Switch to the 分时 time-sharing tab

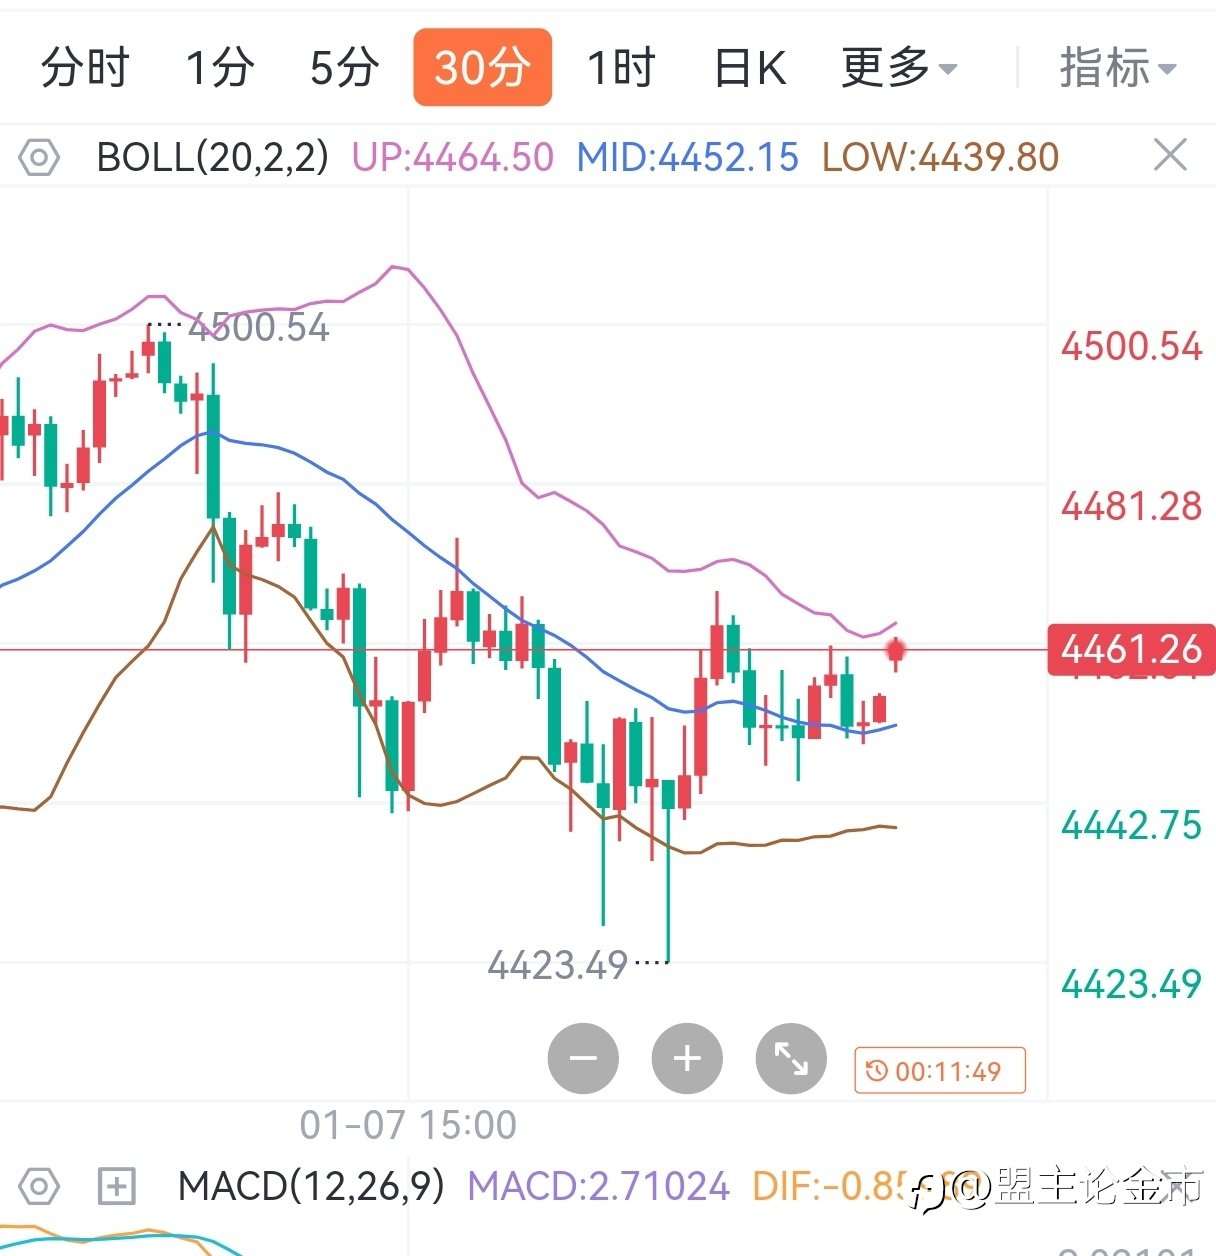pyautogui.click(x=84, y=67)
